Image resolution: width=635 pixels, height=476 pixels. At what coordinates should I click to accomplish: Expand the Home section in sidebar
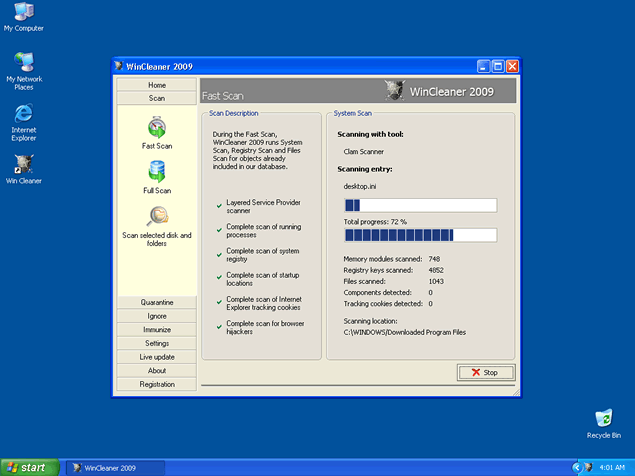point(157,85)
